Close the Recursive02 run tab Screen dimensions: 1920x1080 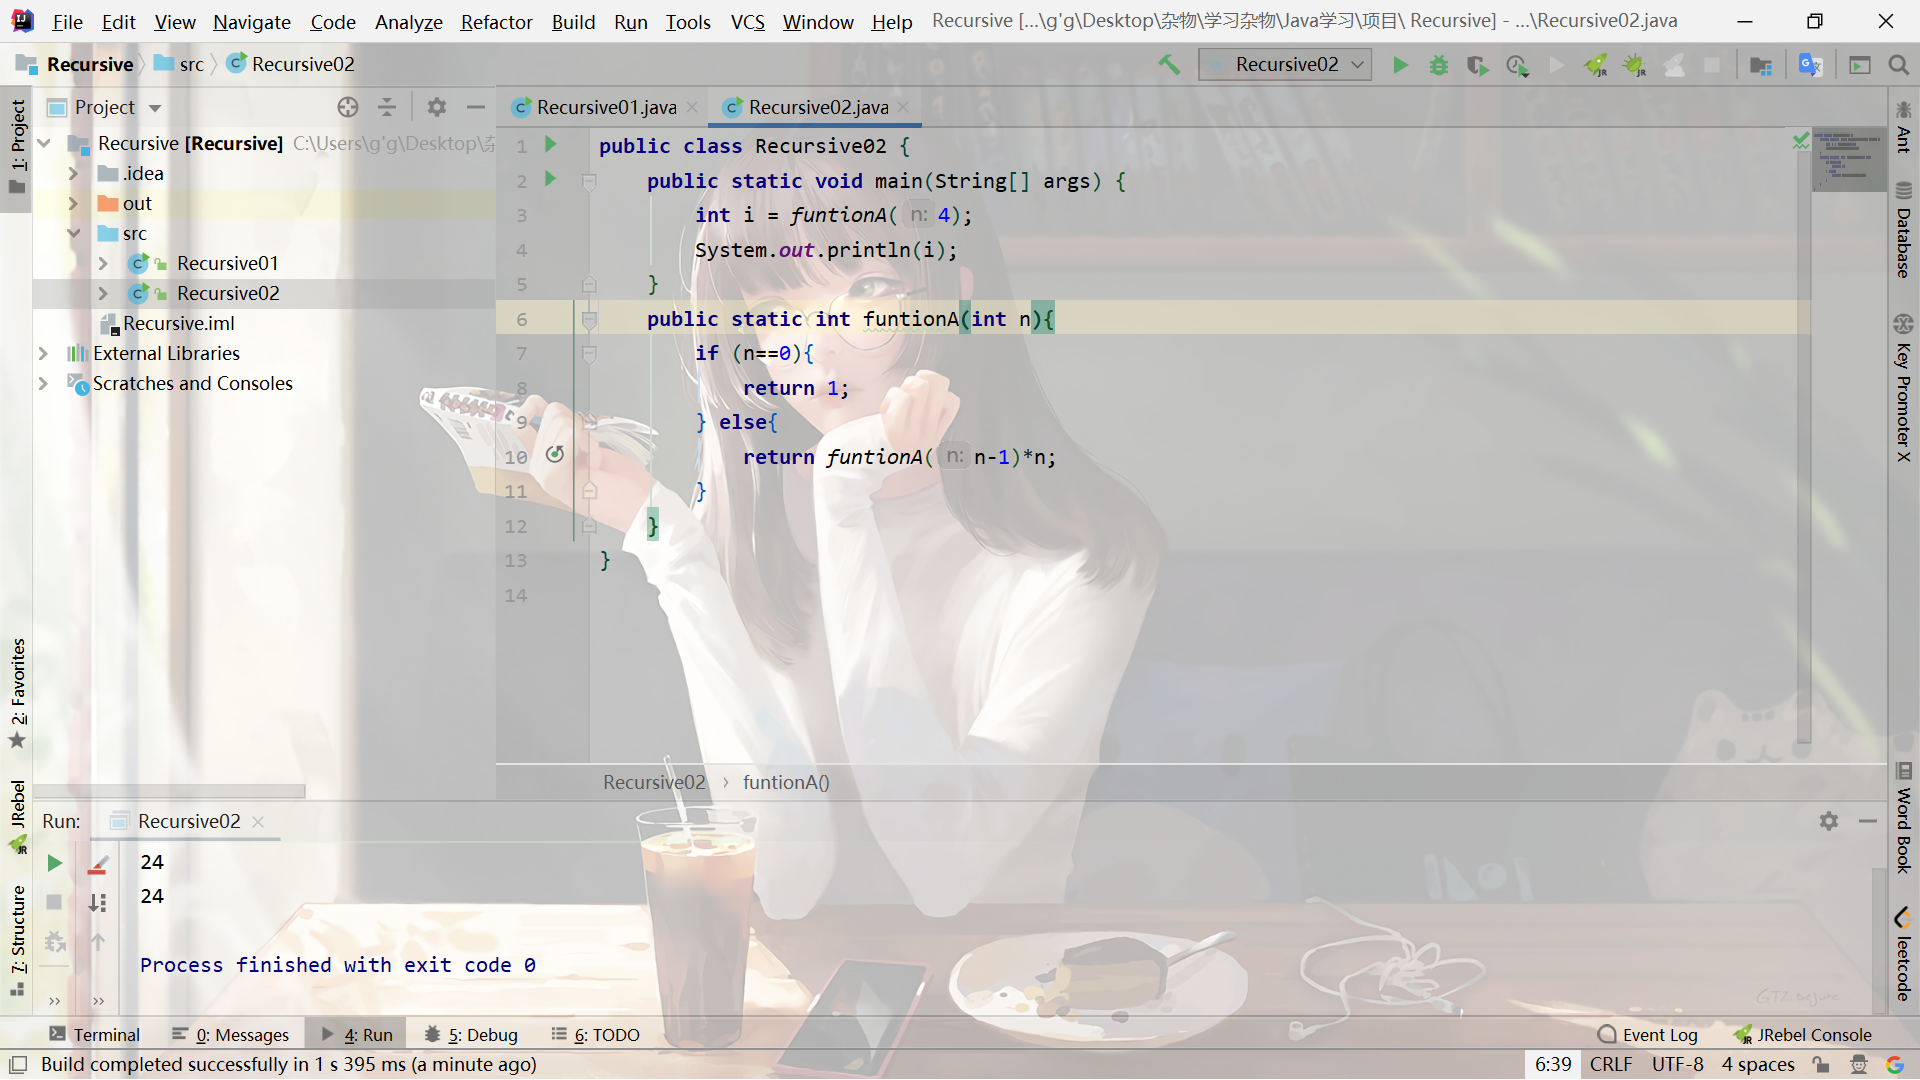(x=258, y=822)
